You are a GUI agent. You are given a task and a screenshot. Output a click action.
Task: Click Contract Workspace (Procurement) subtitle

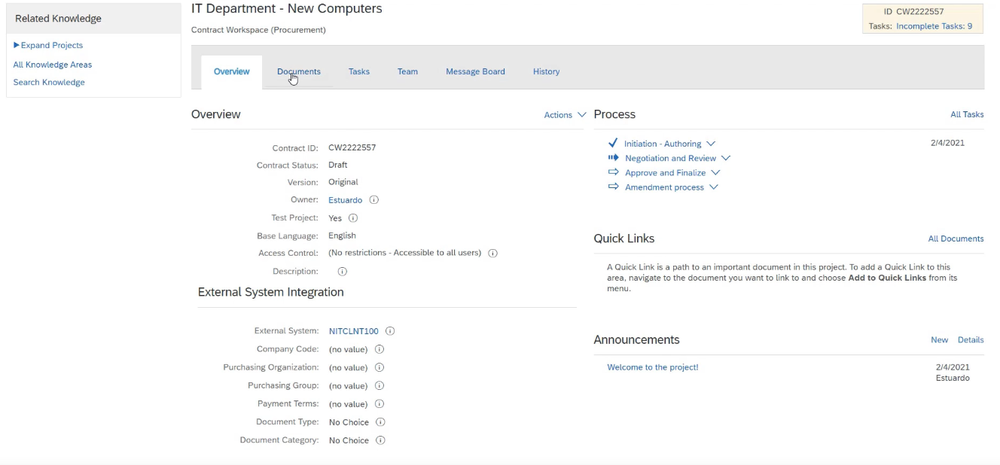258,30
